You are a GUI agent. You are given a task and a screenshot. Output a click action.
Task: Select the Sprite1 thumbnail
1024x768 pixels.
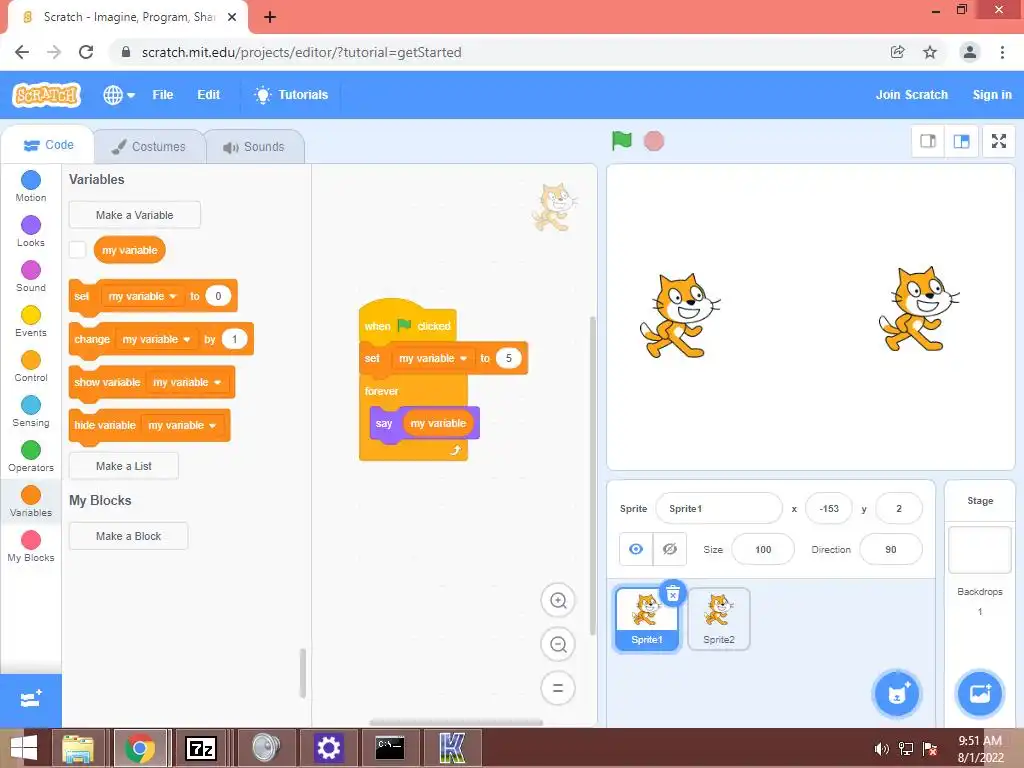point(647,618)
